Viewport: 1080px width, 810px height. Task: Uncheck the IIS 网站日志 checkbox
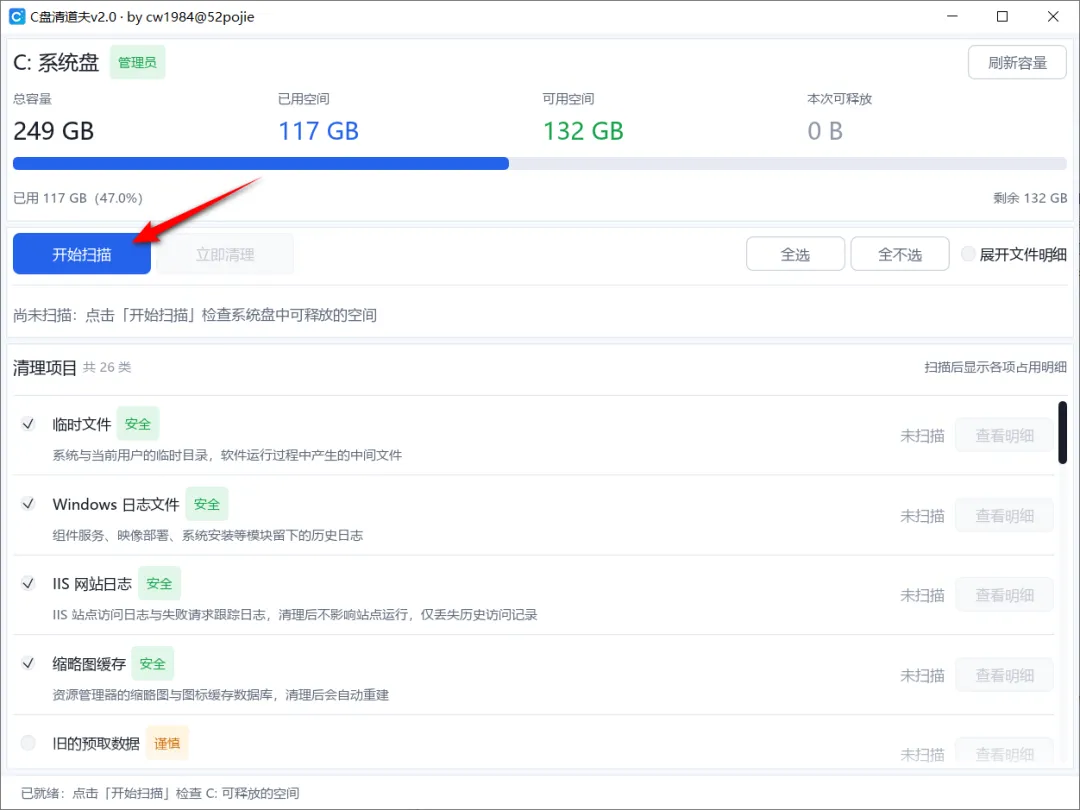pos(28,584)
